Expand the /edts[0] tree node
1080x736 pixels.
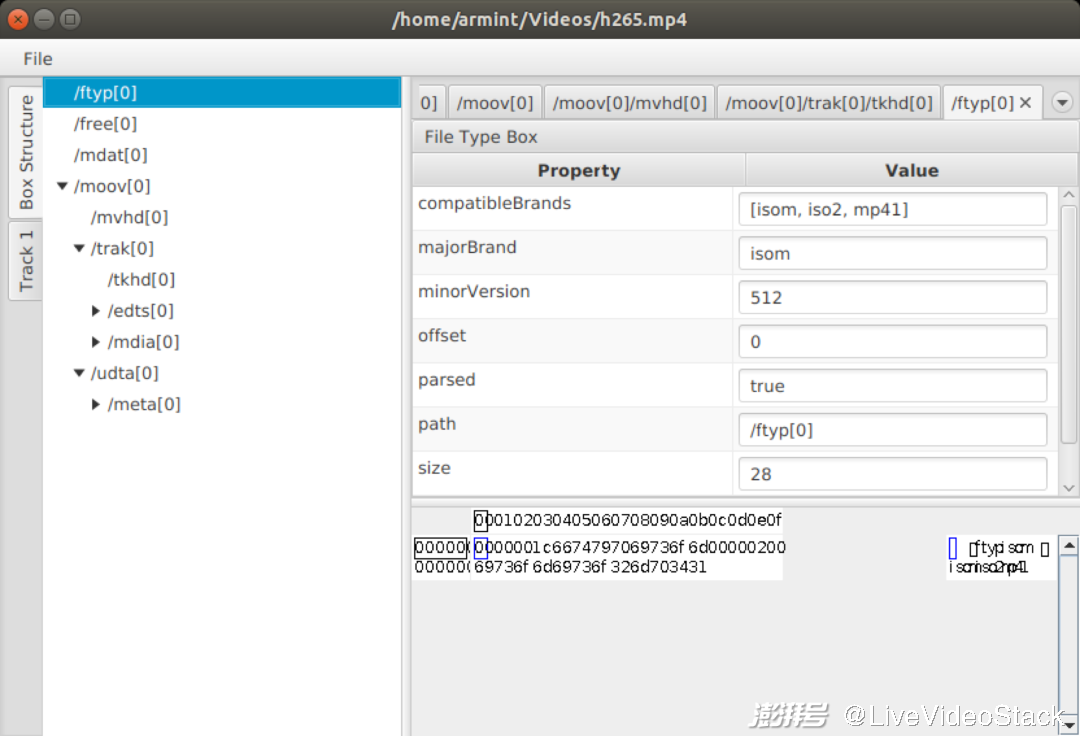96,311
